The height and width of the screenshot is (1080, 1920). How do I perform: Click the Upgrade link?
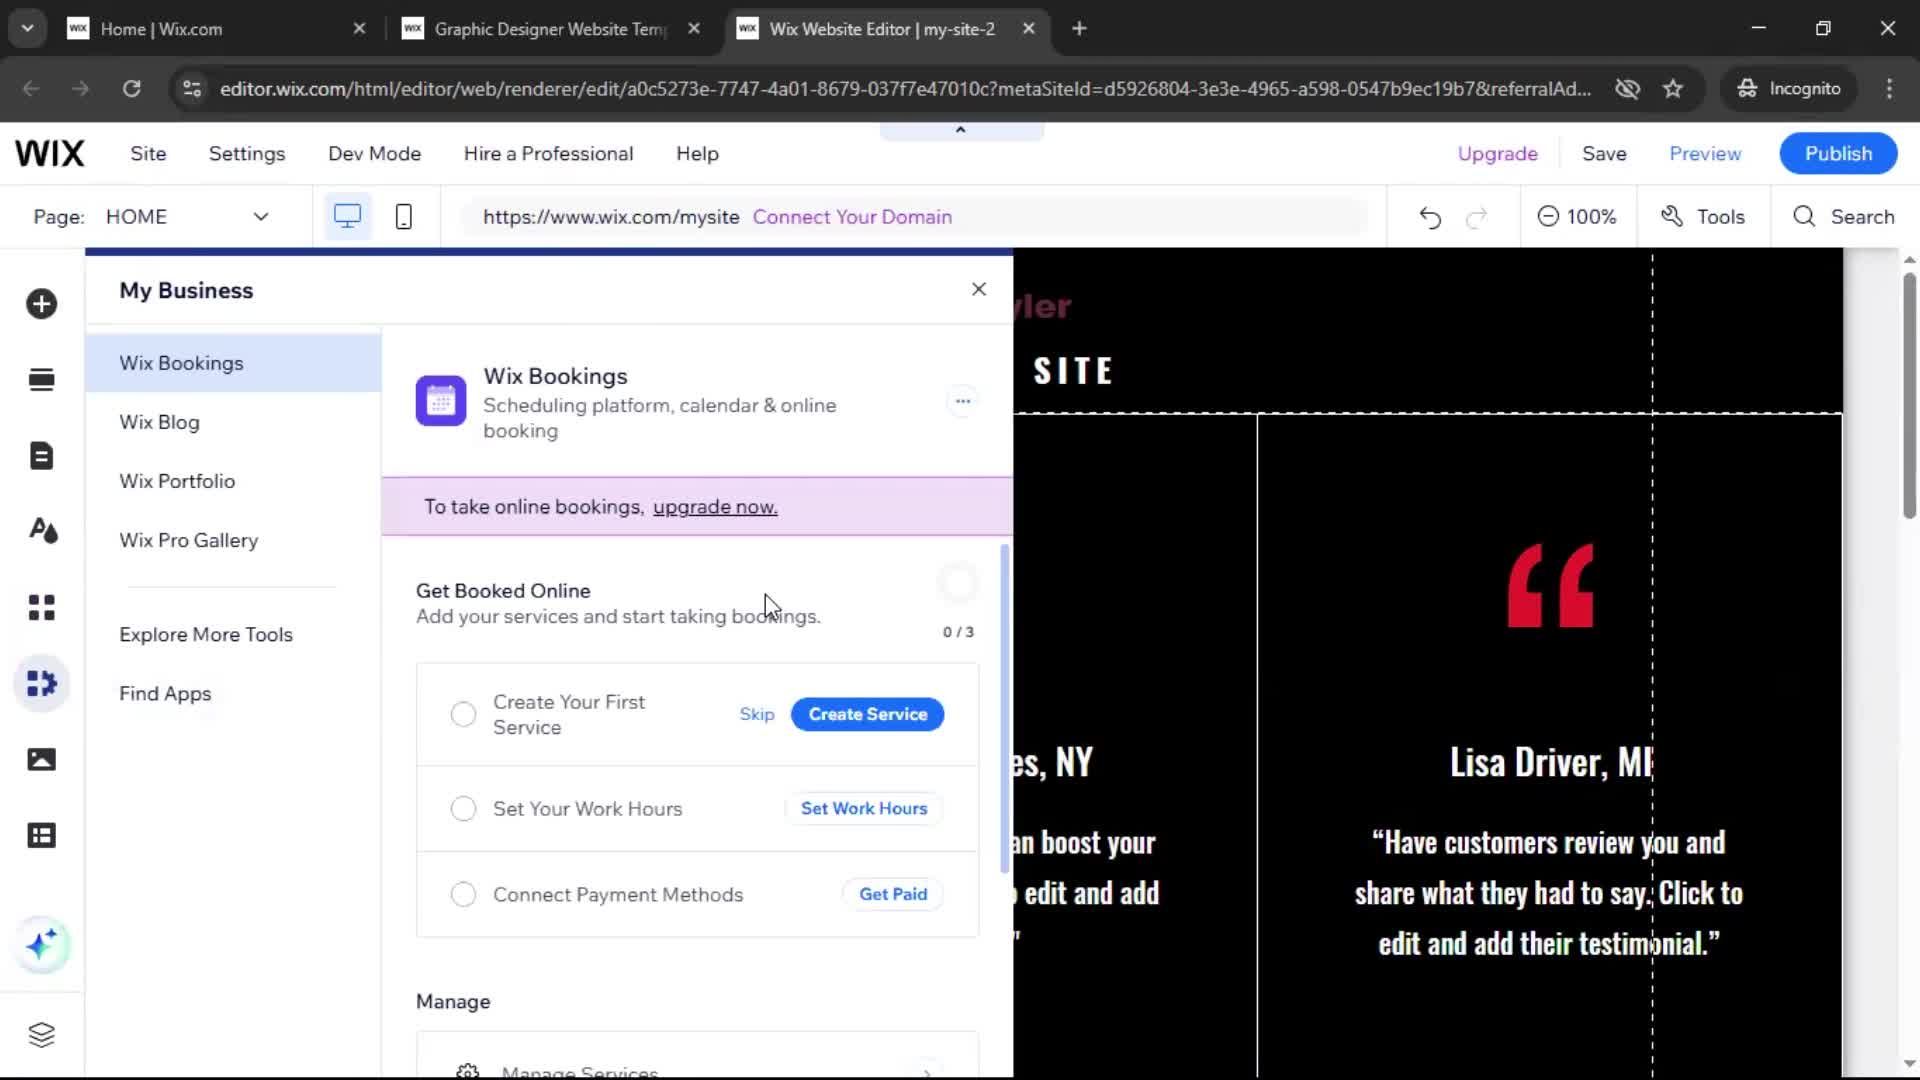(1497, 153)
